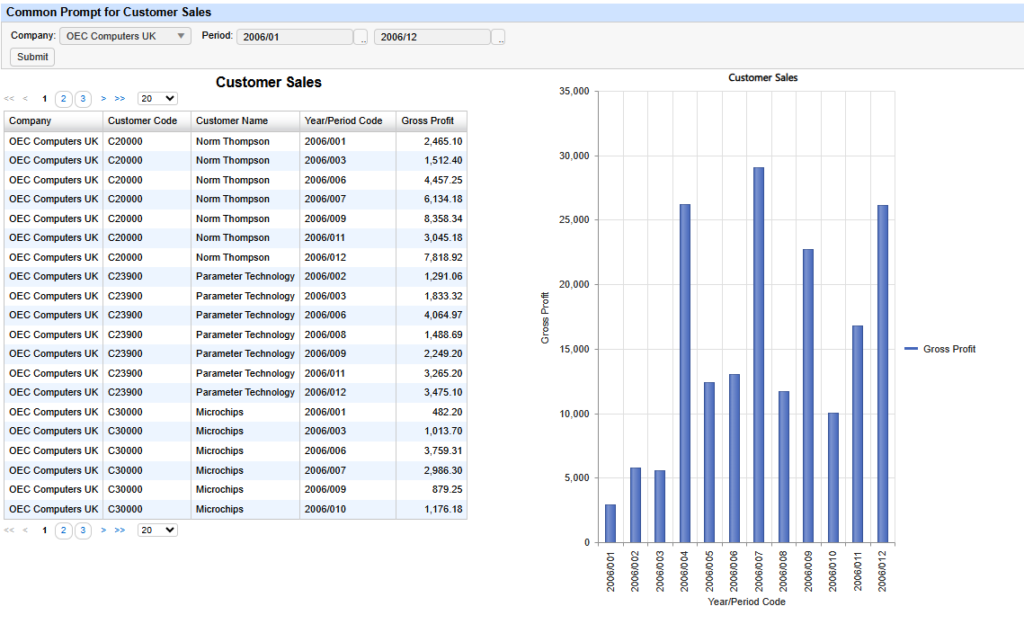Select the cell with gross profit 482.20
This screenshot has width=1024, height=633.
[432, 412]
